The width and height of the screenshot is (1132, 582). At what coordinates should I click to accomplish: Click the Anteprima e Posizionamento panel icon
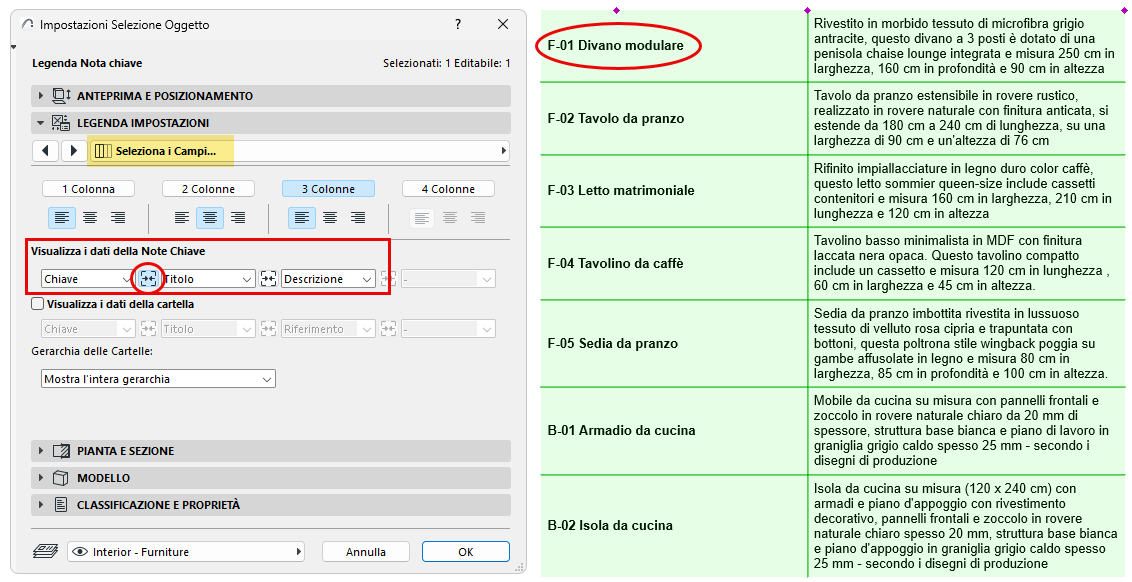61,95
